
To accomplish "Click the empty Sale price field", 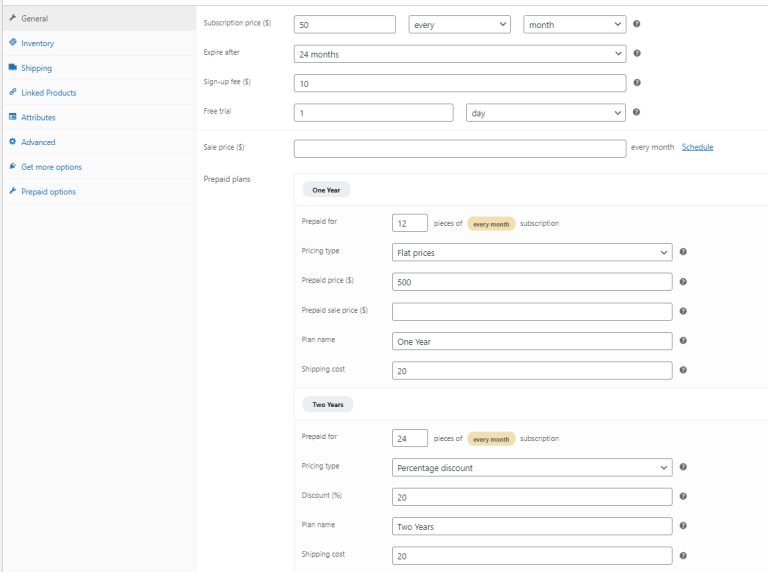I will [x=460, y=148].
